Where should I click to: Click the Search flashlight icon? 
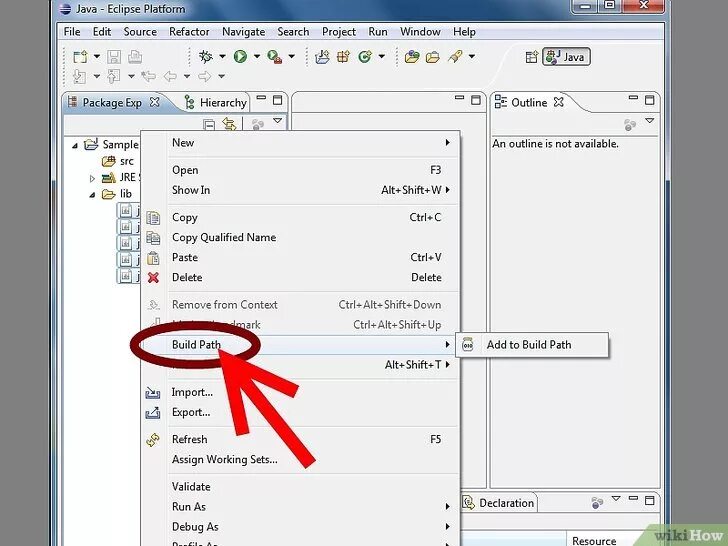click(x=455, y=57)
